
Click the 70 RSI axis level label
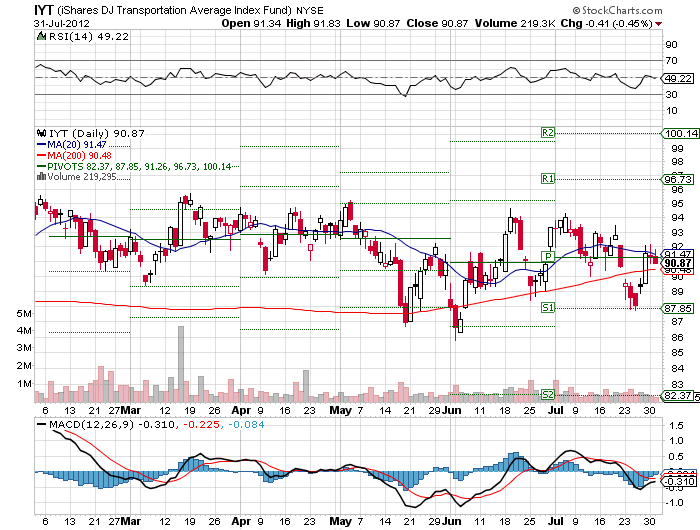[671, 60]
